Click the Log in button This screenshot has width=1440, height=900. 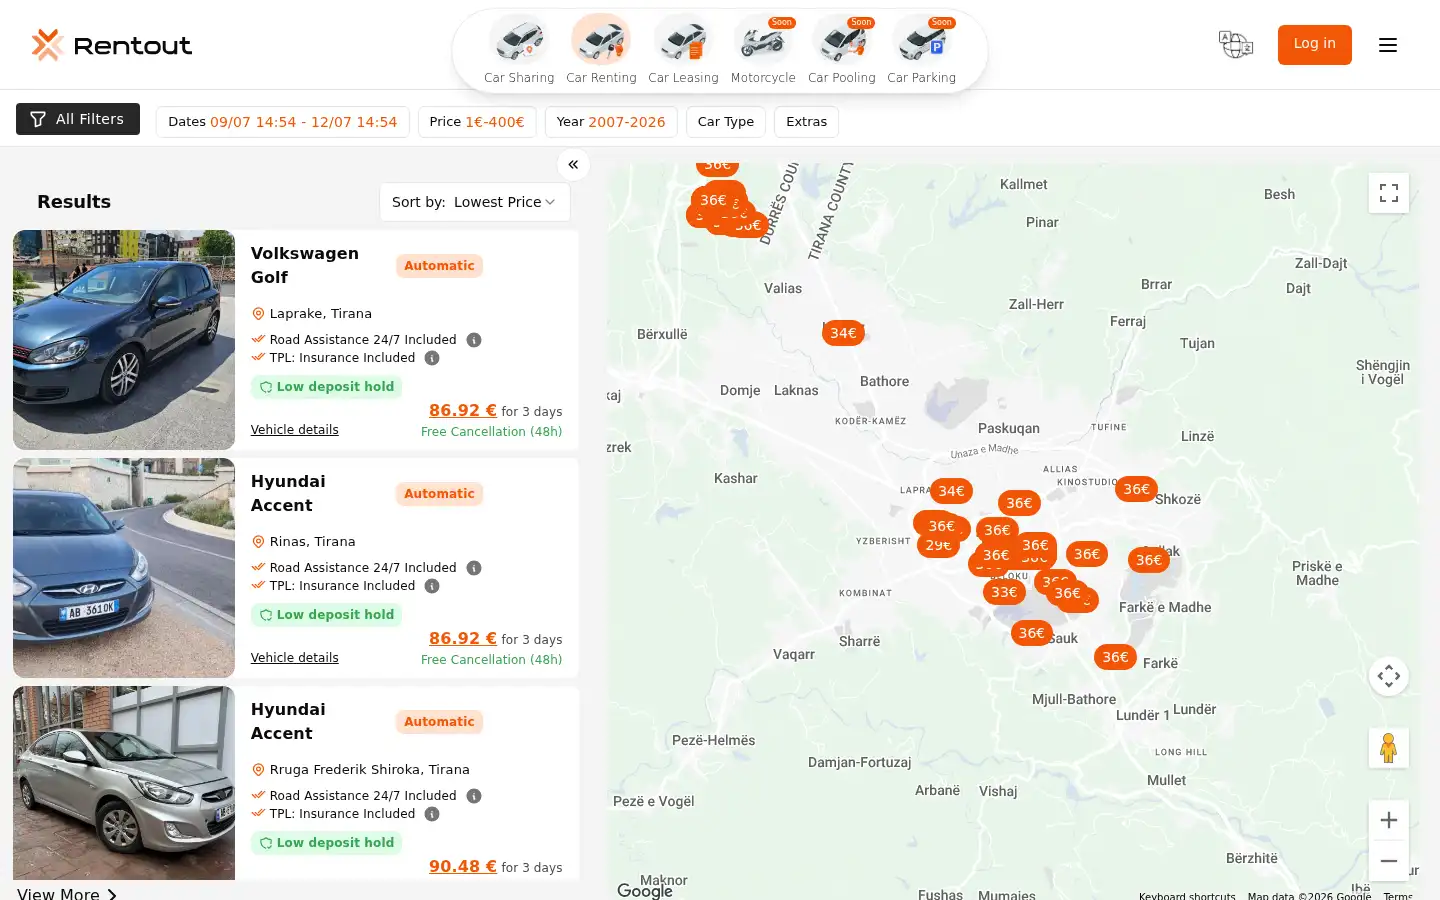(x=1314, y=44)
